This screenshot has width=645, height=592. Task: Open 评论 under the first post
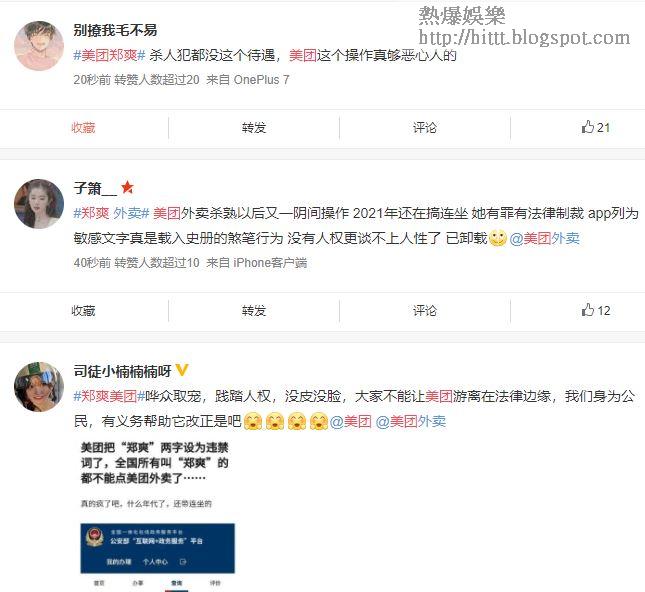tap(425, 128)
